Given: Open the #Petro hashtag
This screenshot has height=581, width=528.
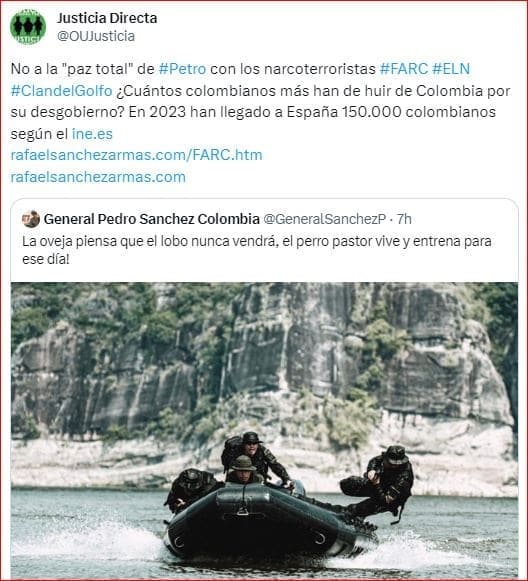Looking at the screenshot, I should pyautogui.click(x=182, y=69).
